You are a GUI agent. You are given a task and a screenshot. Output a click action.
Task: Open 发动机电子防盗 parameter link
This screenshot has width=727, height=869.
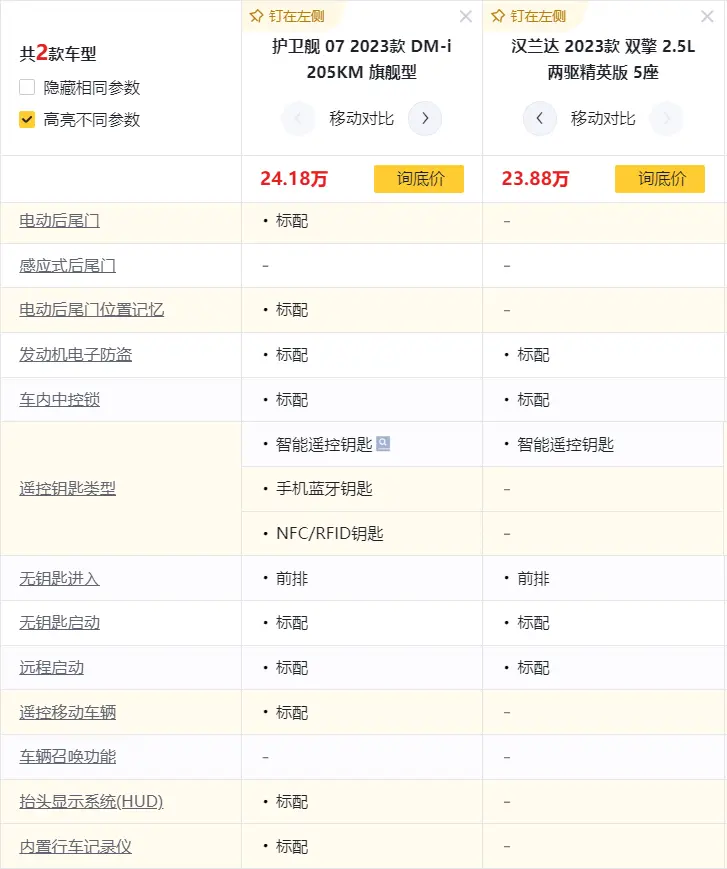[x=76, y=355]
